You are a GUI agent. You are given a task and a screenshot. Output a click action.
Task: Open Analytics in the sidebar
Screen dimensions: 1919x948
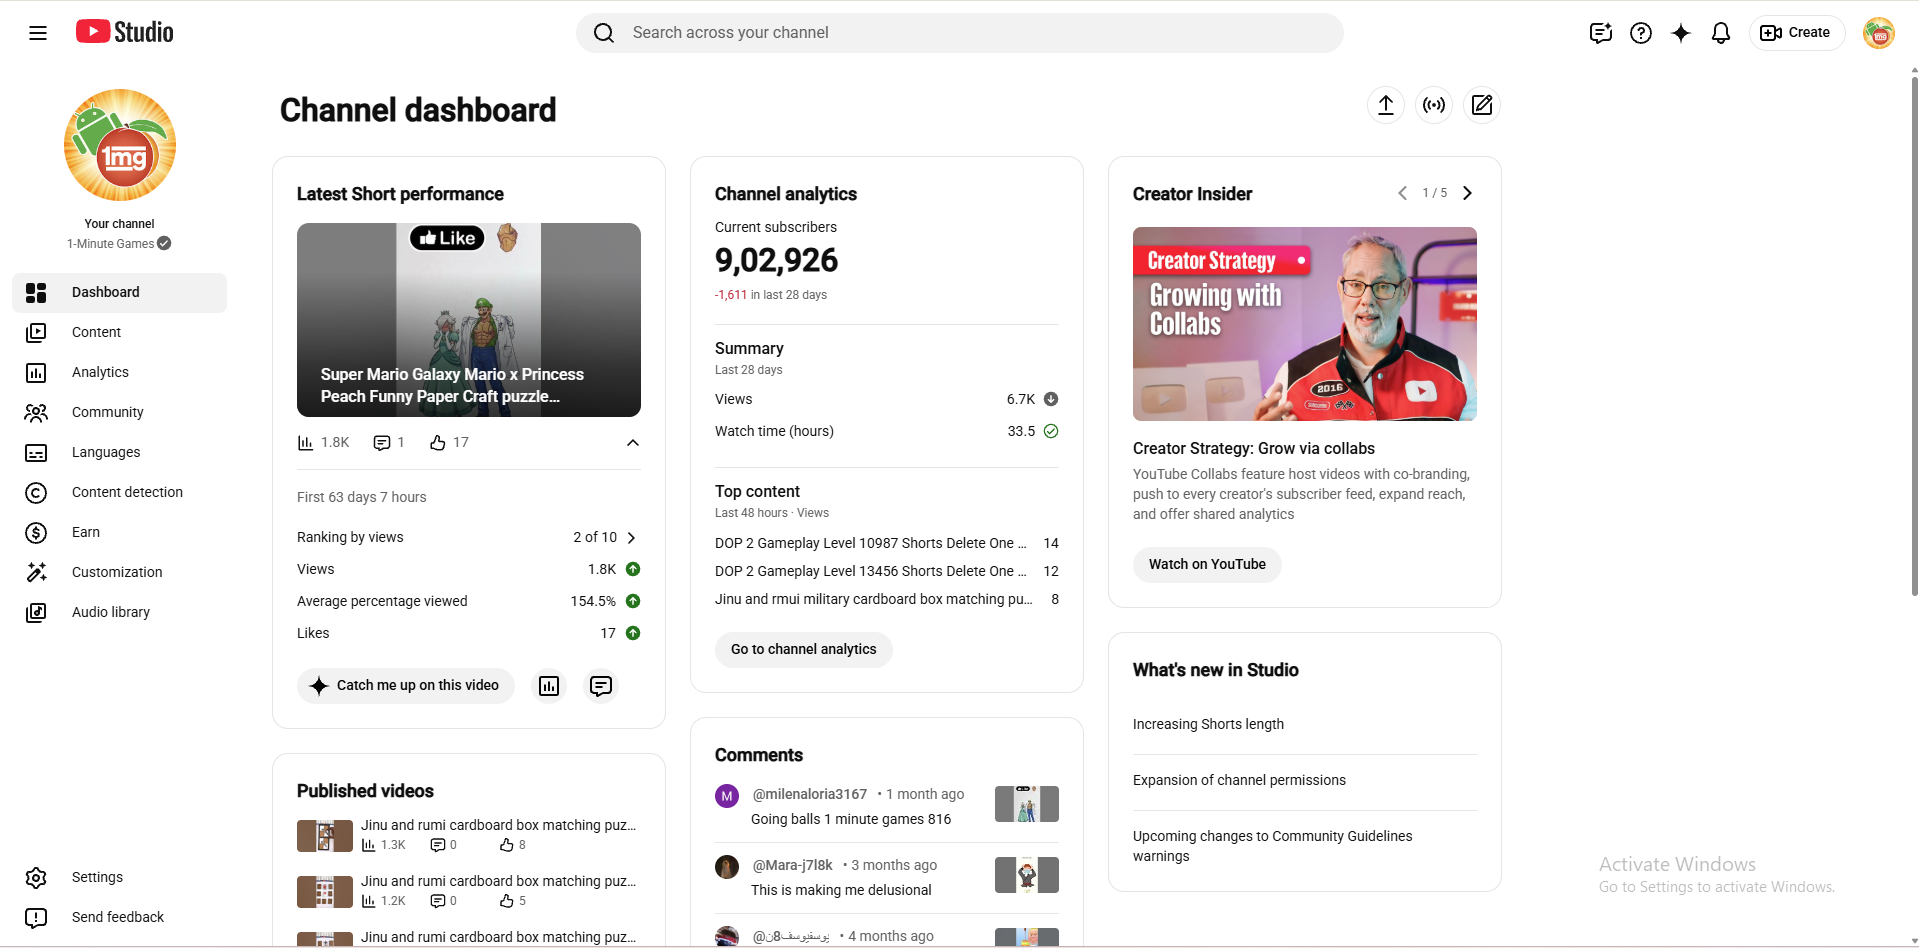[x=120, y=372]
